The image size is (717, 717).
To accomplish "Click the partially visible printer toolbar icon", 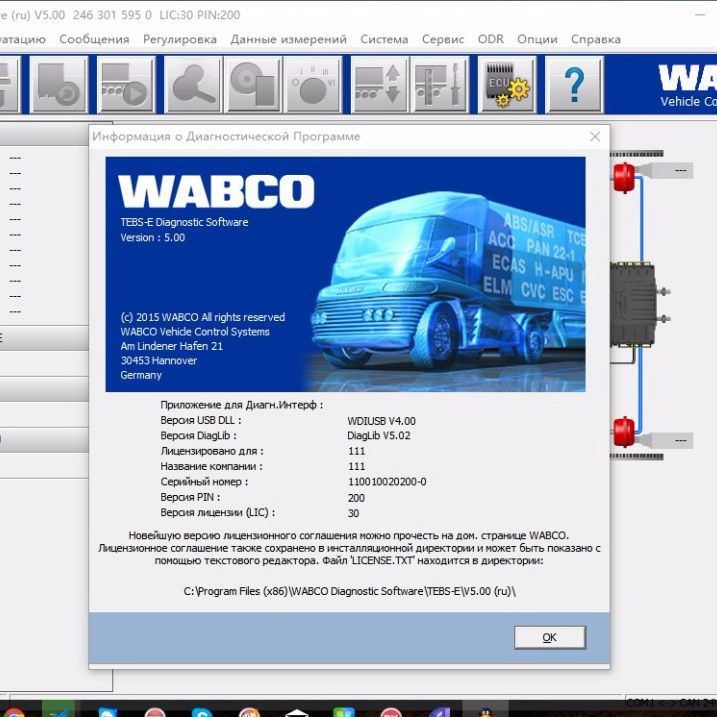I will [x=8, y=84].
